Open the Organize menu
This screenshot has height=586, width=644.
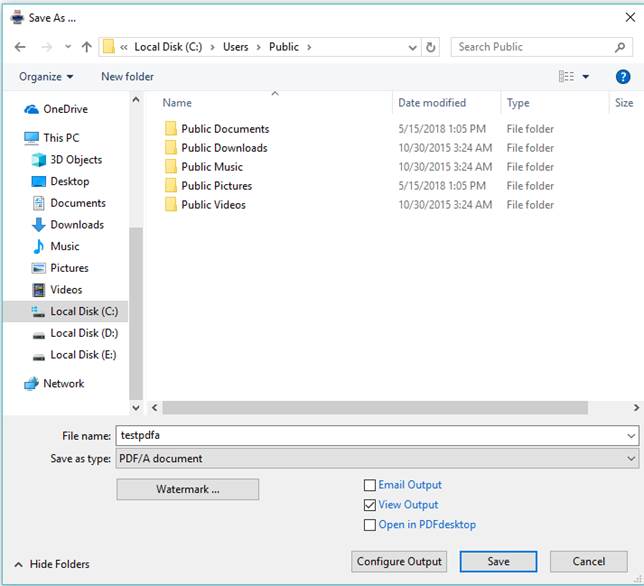pos(46,77)
